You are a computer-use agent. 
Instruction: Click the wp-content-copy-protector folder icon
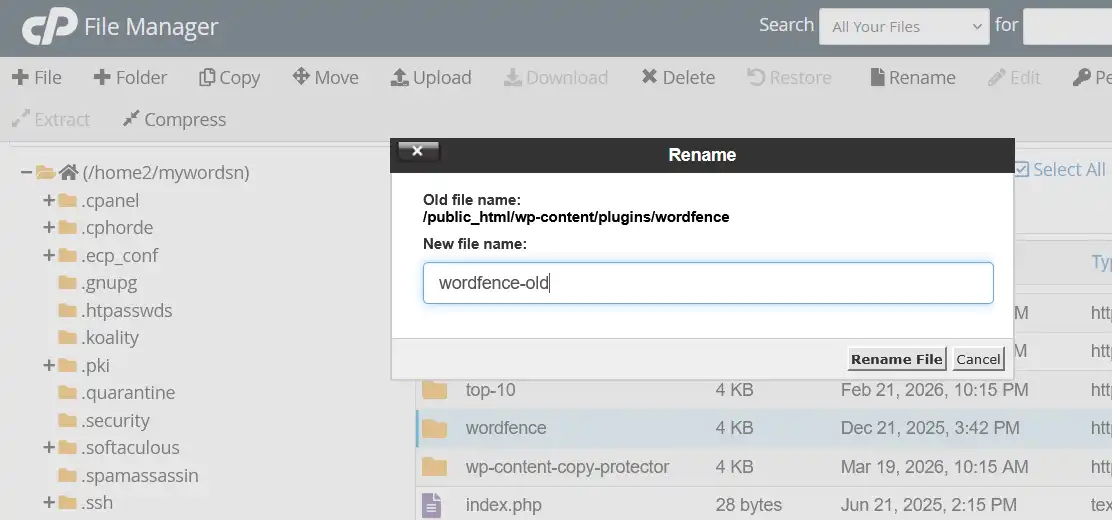[435, 467]
